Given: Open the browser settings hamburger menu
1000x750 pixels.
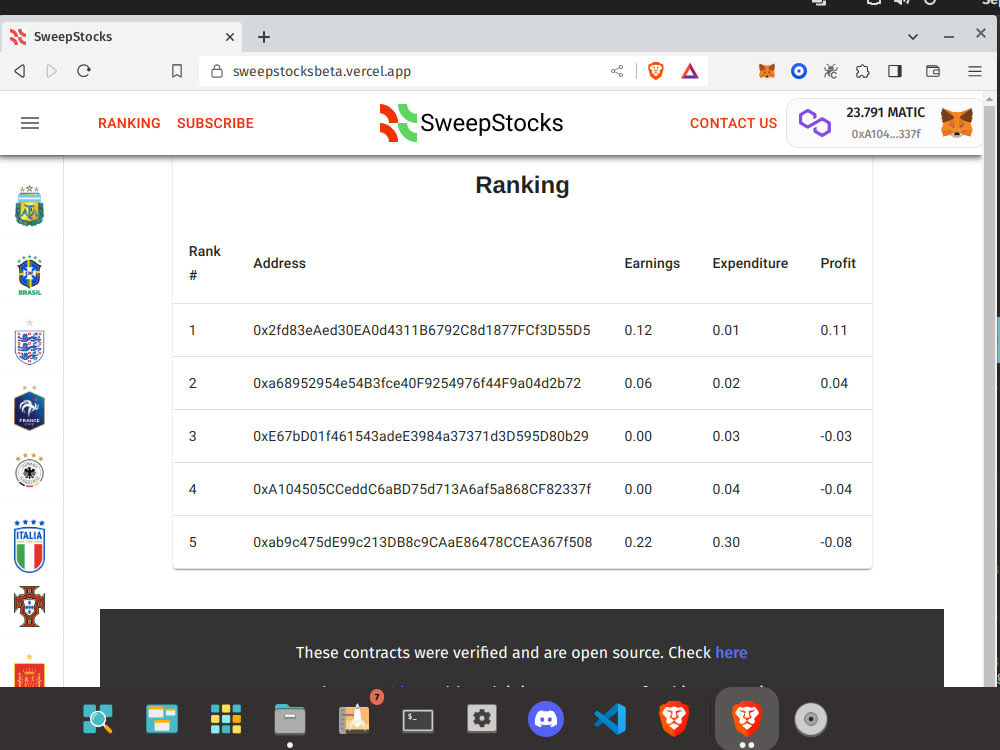Looking at the screenshot, I should pos(974,71).
